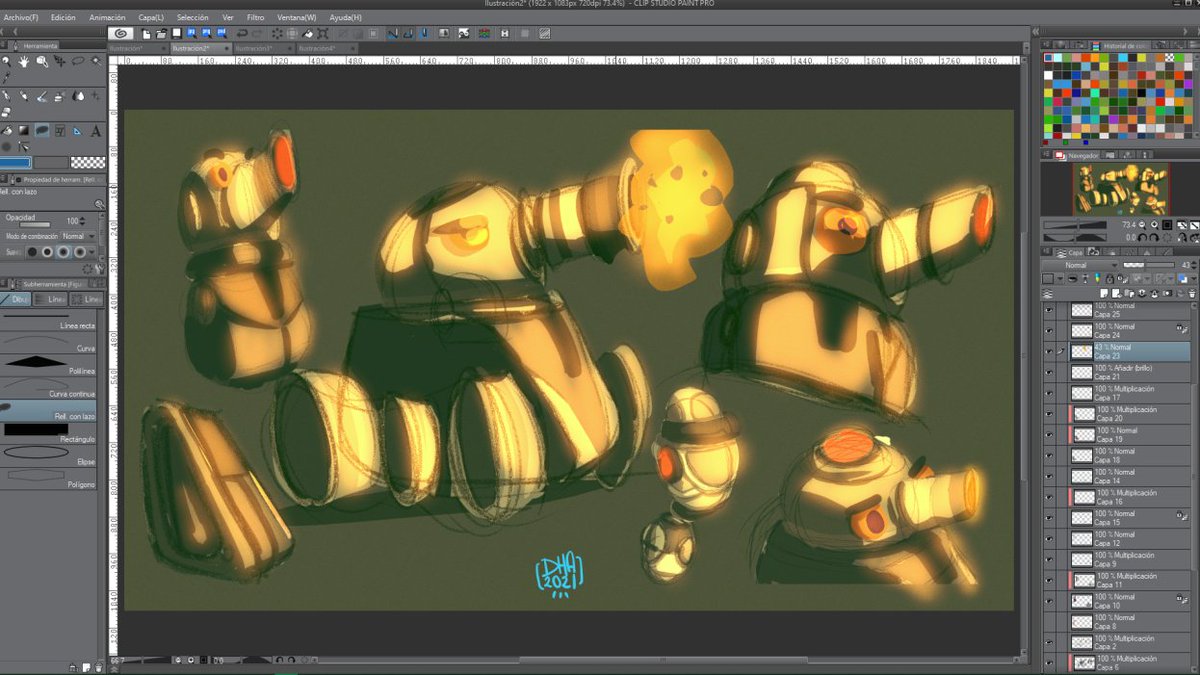
Task: Click the Redo arrow
Action: click(x=257, y=35)
